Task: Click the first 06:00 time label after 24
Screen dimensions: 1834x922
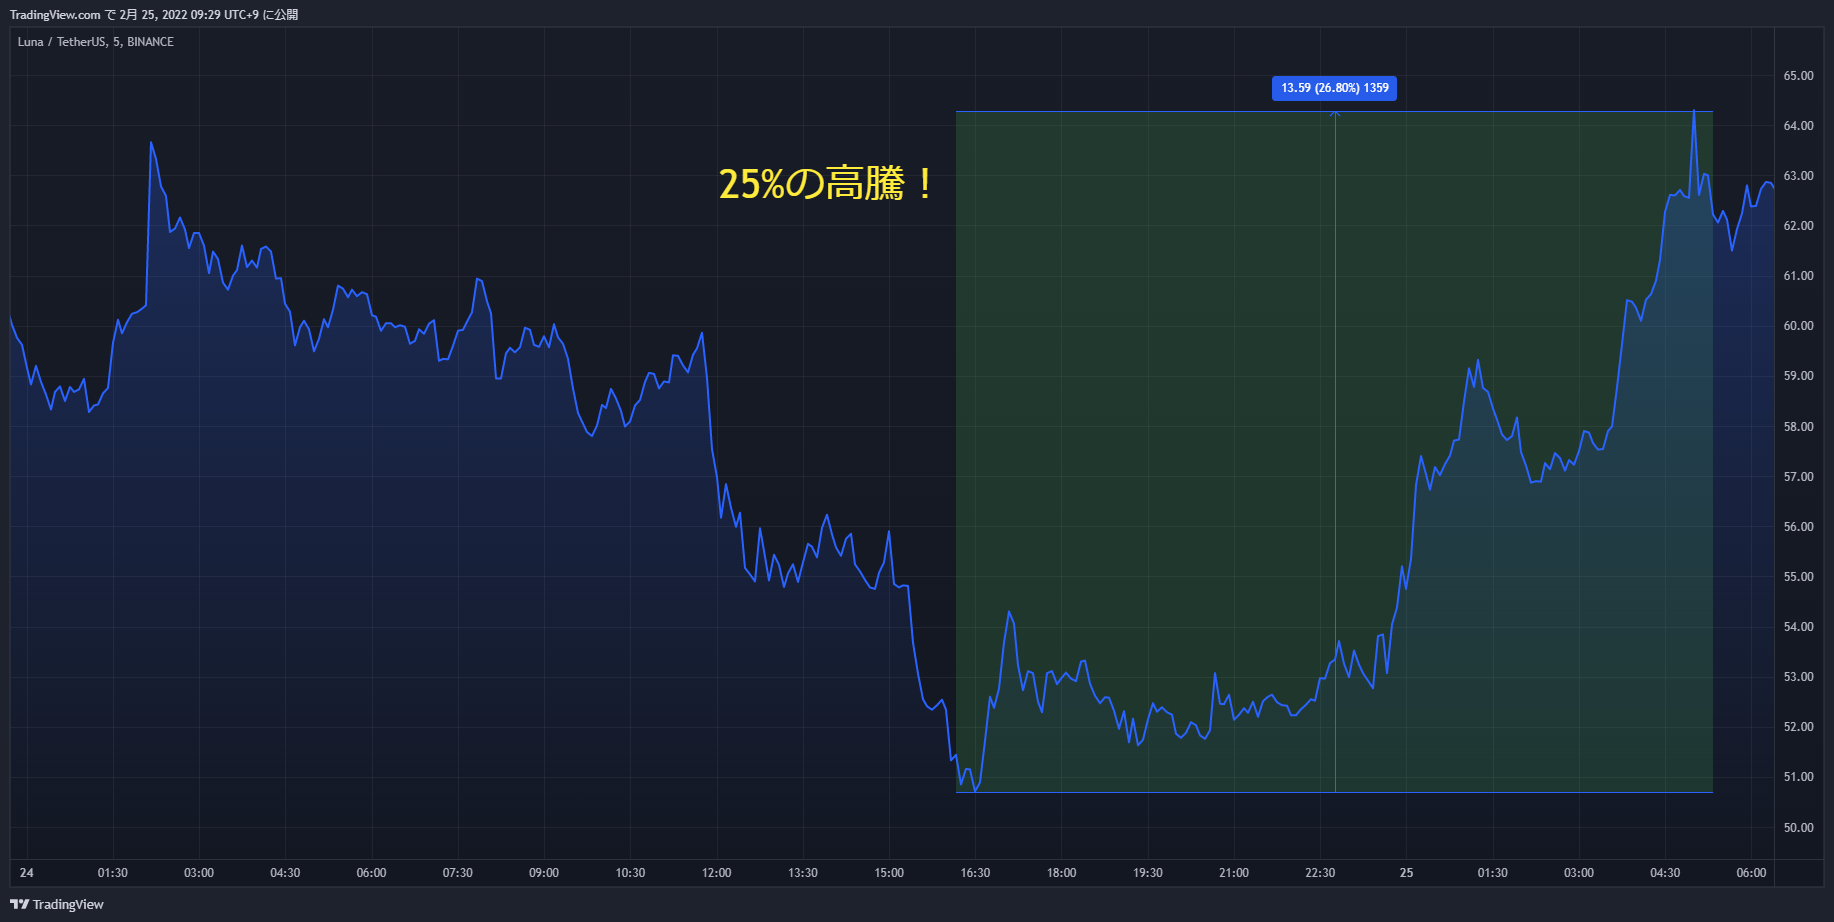Action: tap(371, 873)
